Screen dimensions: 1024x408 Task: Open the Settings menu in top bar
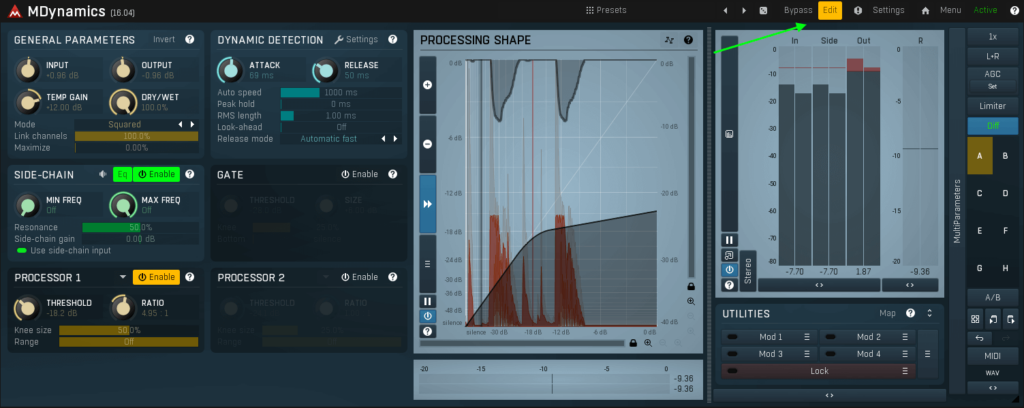pyautogui.click(x=888, y=10)
